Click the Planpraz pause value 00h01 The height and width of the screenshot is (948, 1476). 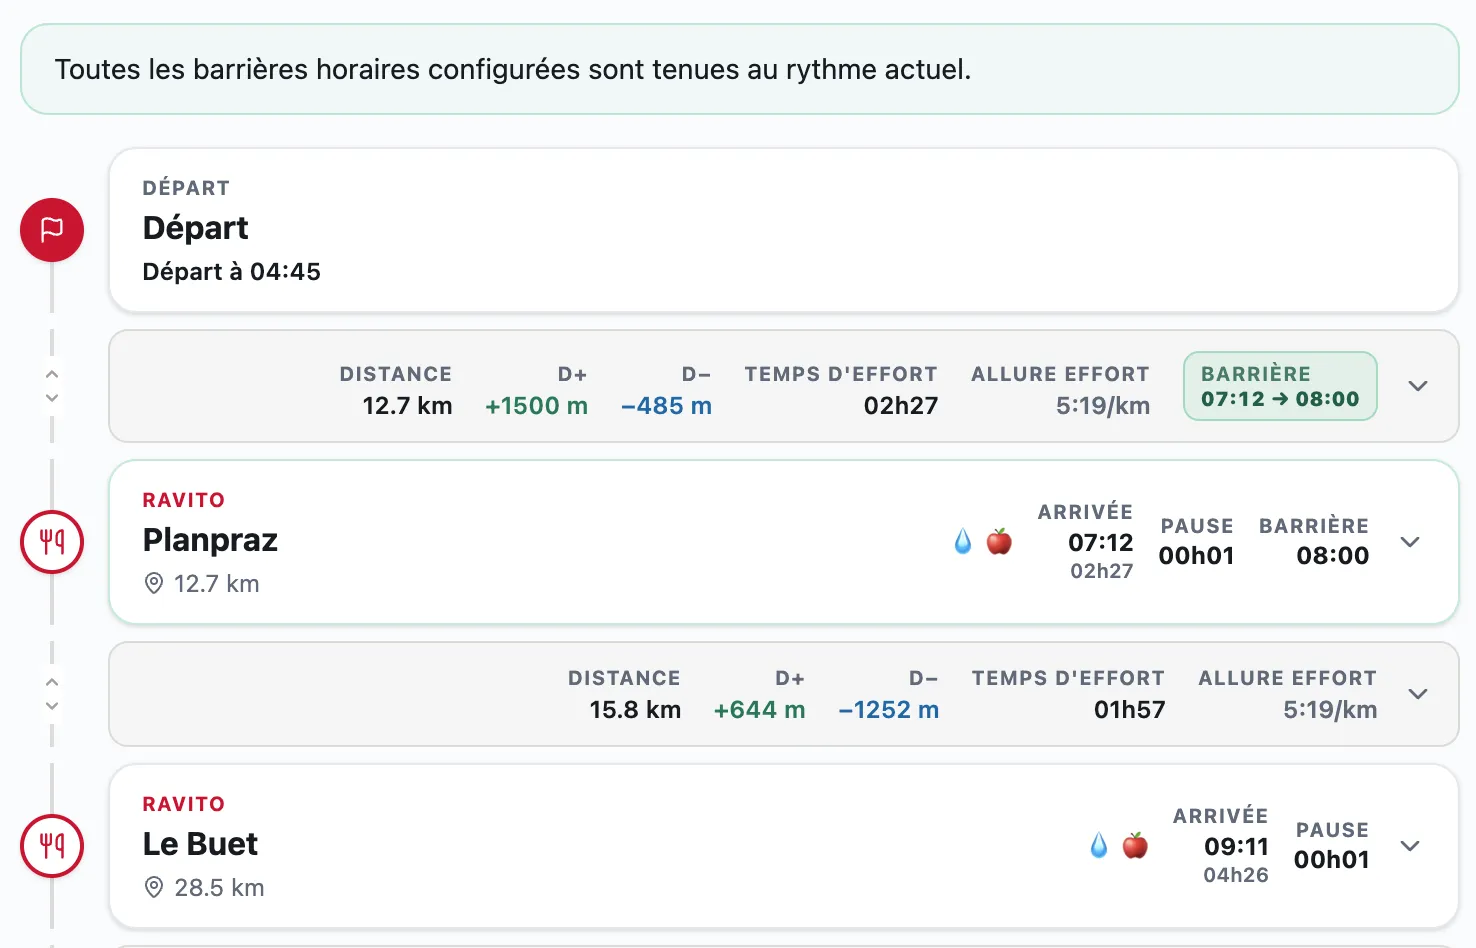point(1196,556)
